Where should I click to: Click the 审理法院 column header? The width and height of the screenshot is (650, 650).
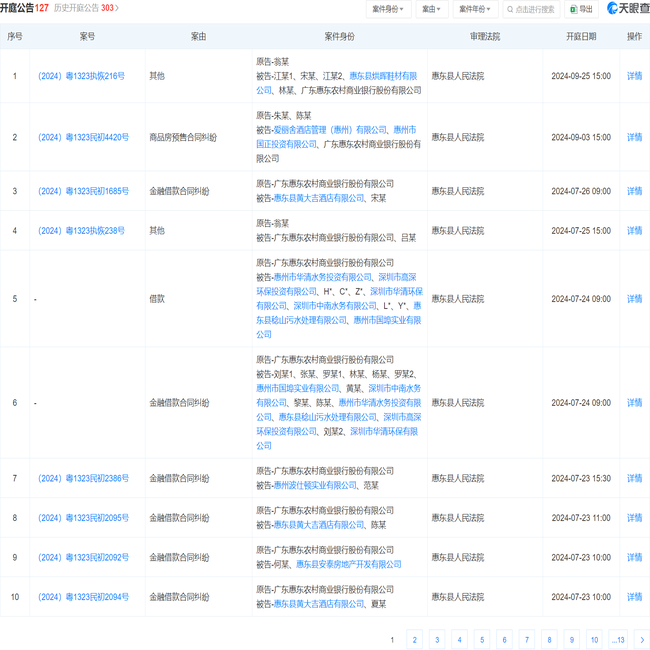485,36
